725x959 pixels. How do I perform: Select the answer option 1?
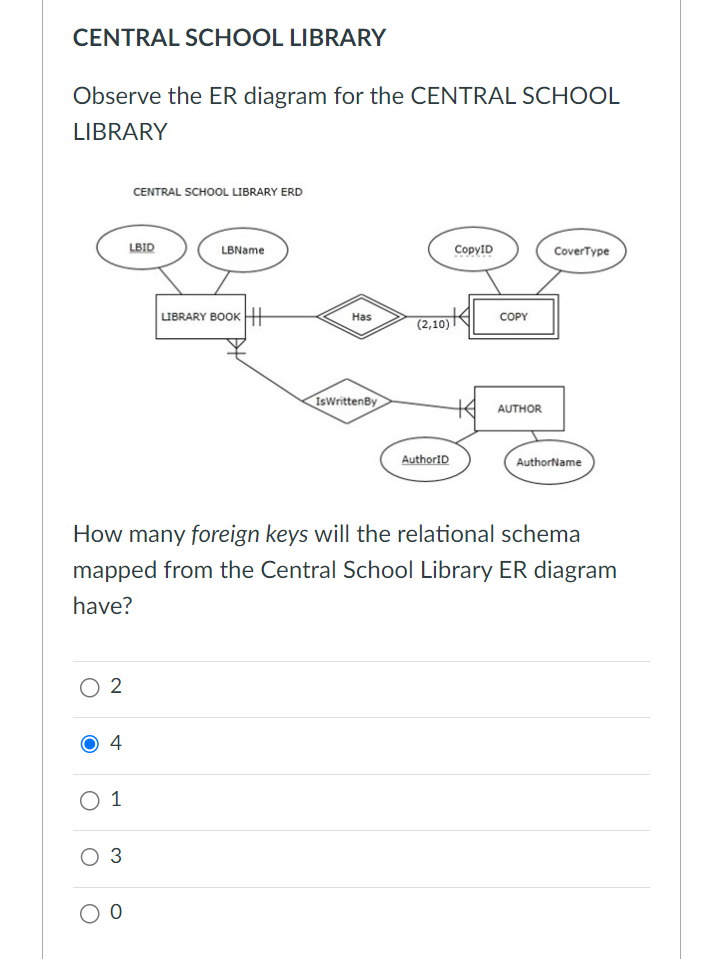pos(90,800)
